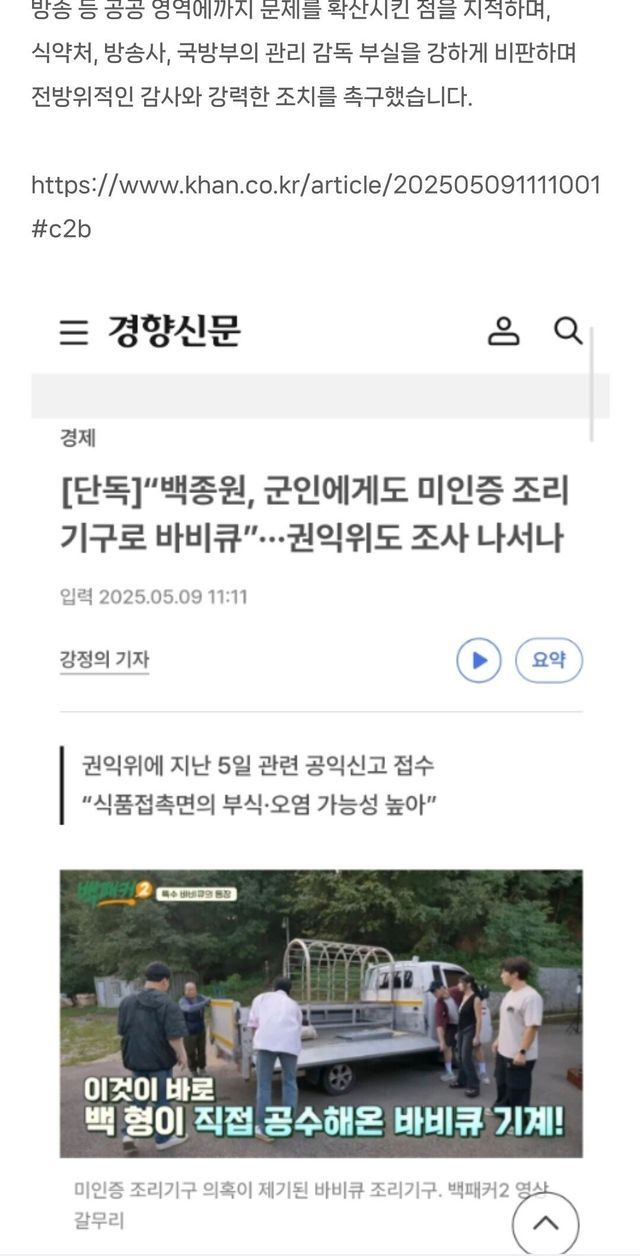The width and height of the screenshot is (640, 1256).
Task: Click the 경향신문 logo
Action: click(x=174, y=332)
